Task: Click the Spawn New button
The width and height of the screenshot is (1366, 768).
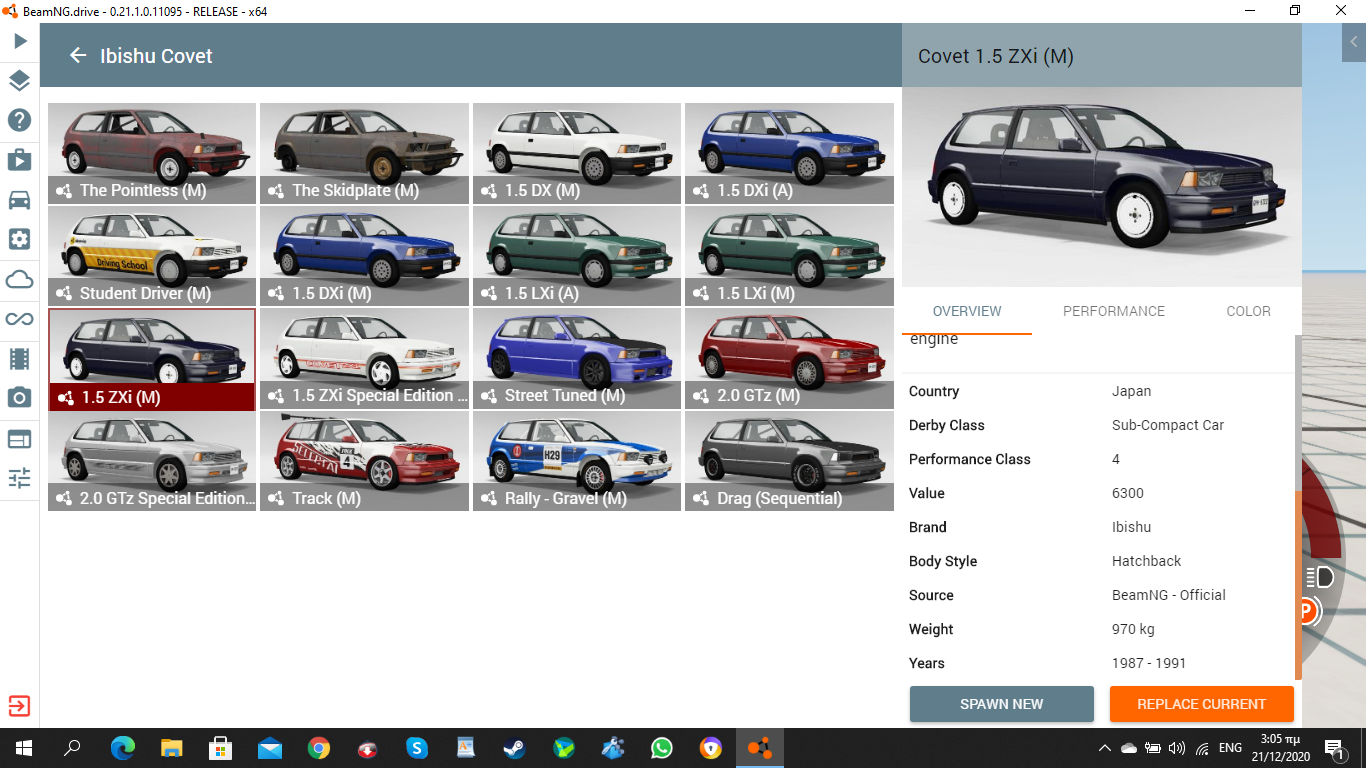Action: click(x=1001, y=704)
